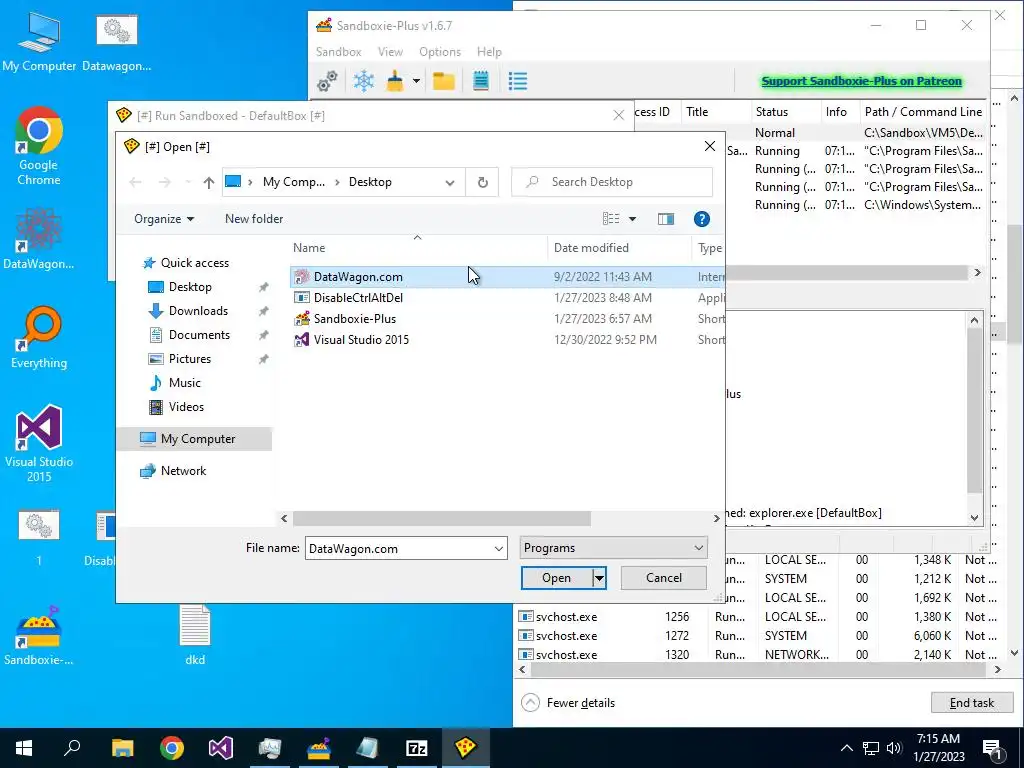
Task: Click the blue help icon in Open dialog
Action: 701,219
